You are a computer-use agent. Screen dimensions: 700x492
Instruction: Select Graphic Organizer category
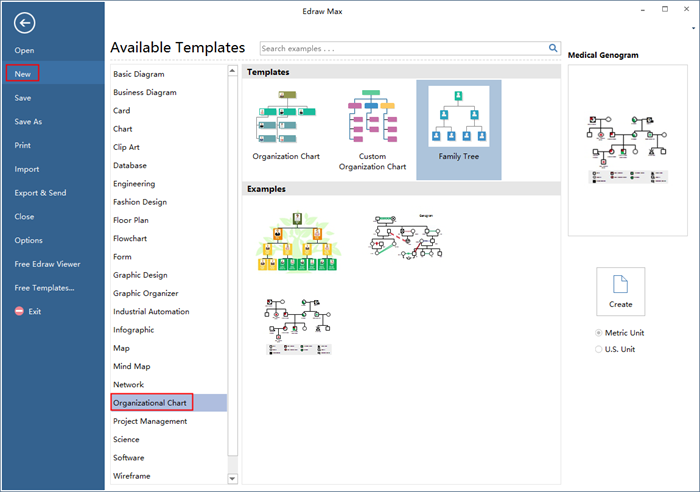pyautogui.click(x=146, y=294)
